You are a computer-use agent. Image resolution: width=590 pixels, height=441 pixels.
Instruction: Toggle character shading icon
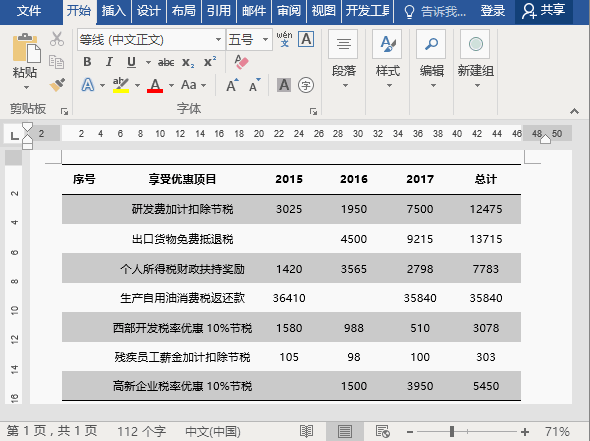point(284,85)
